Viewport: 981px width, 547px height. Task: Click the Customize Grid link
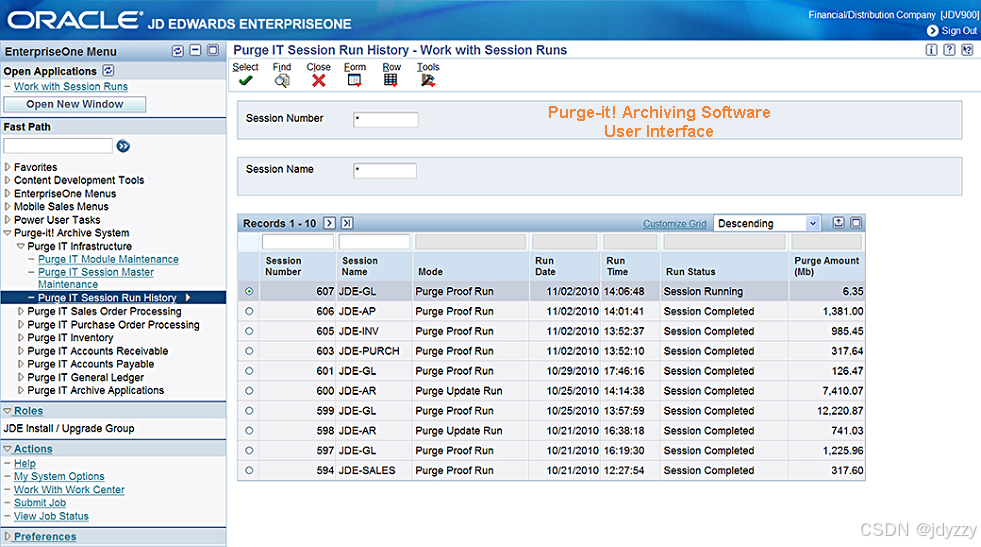coord(674,223)
